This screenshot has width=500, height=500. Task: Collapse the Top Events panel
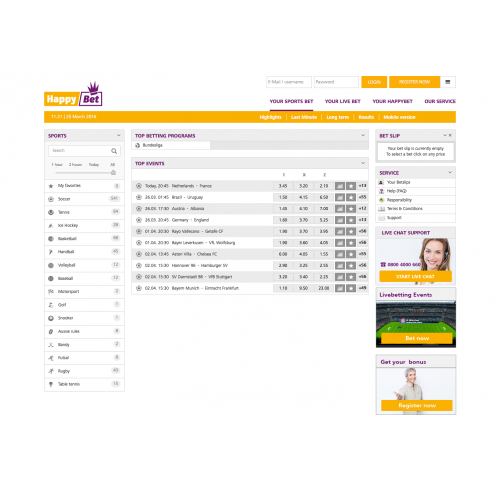tap(363, 163)
